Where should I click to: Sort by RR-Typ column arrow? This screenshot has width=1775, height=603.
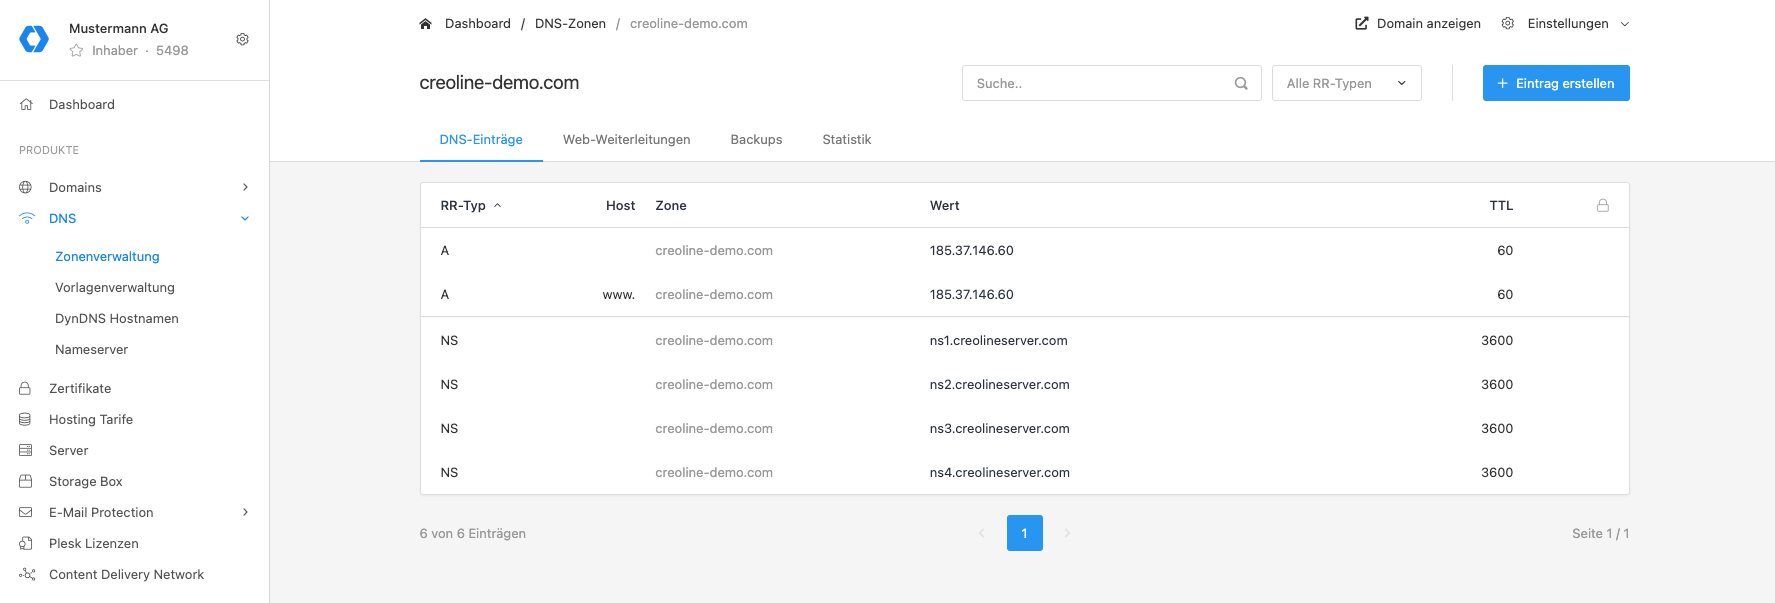click(x=497, y=205)
